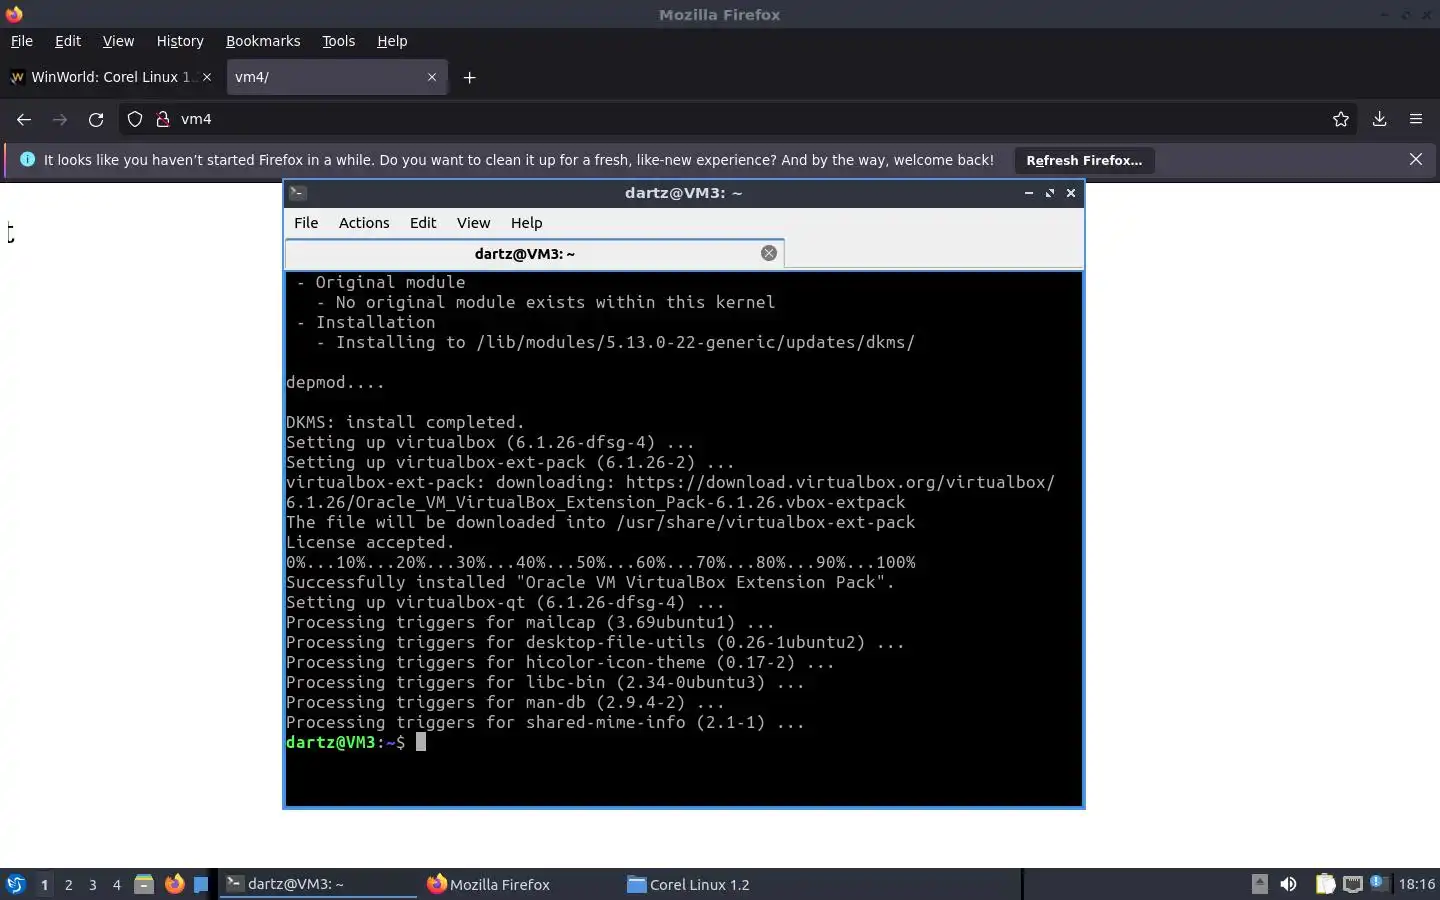Click the show desktop panel icon
This screenshot has width=1440, height=900.
[201, 884]
